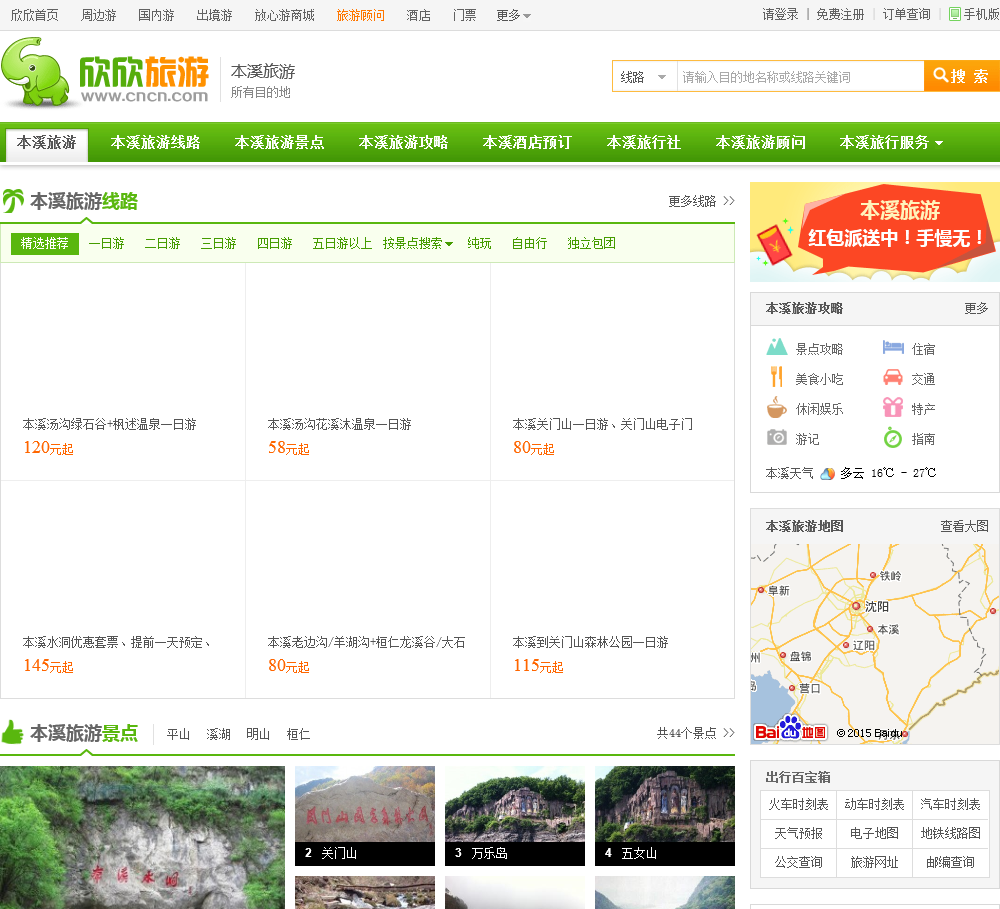Image resolution: width=1000 pixels, height=909 pixels.
Task: Open the car icon for 交通
Action: tap(893, 378)
